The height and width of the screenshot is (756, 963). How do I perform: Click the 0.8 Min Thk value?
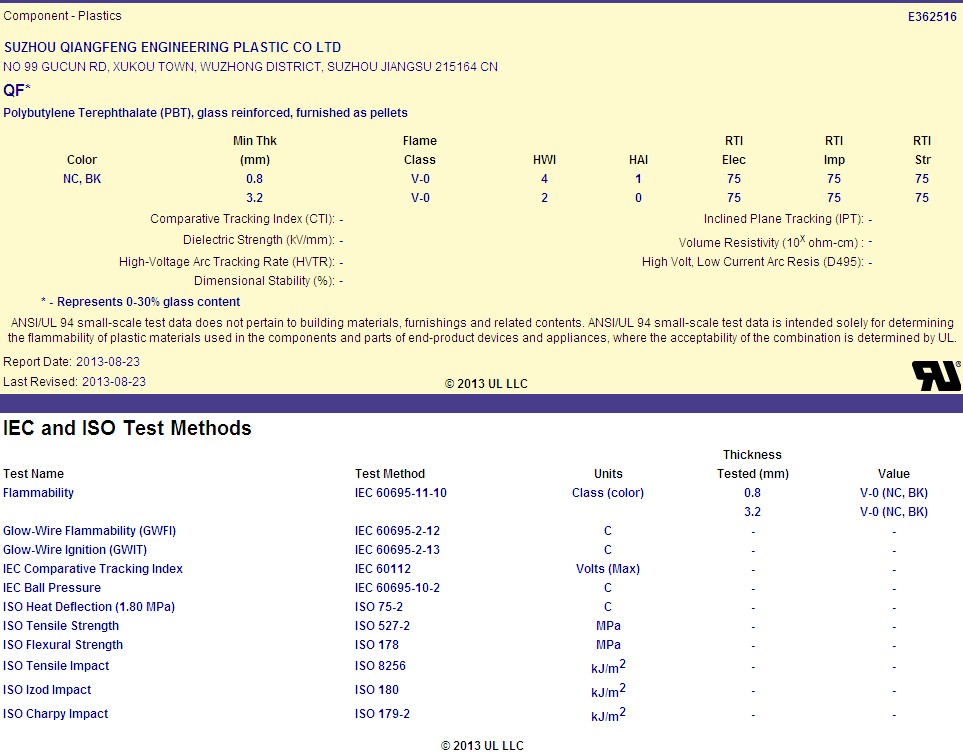[254, 179]
